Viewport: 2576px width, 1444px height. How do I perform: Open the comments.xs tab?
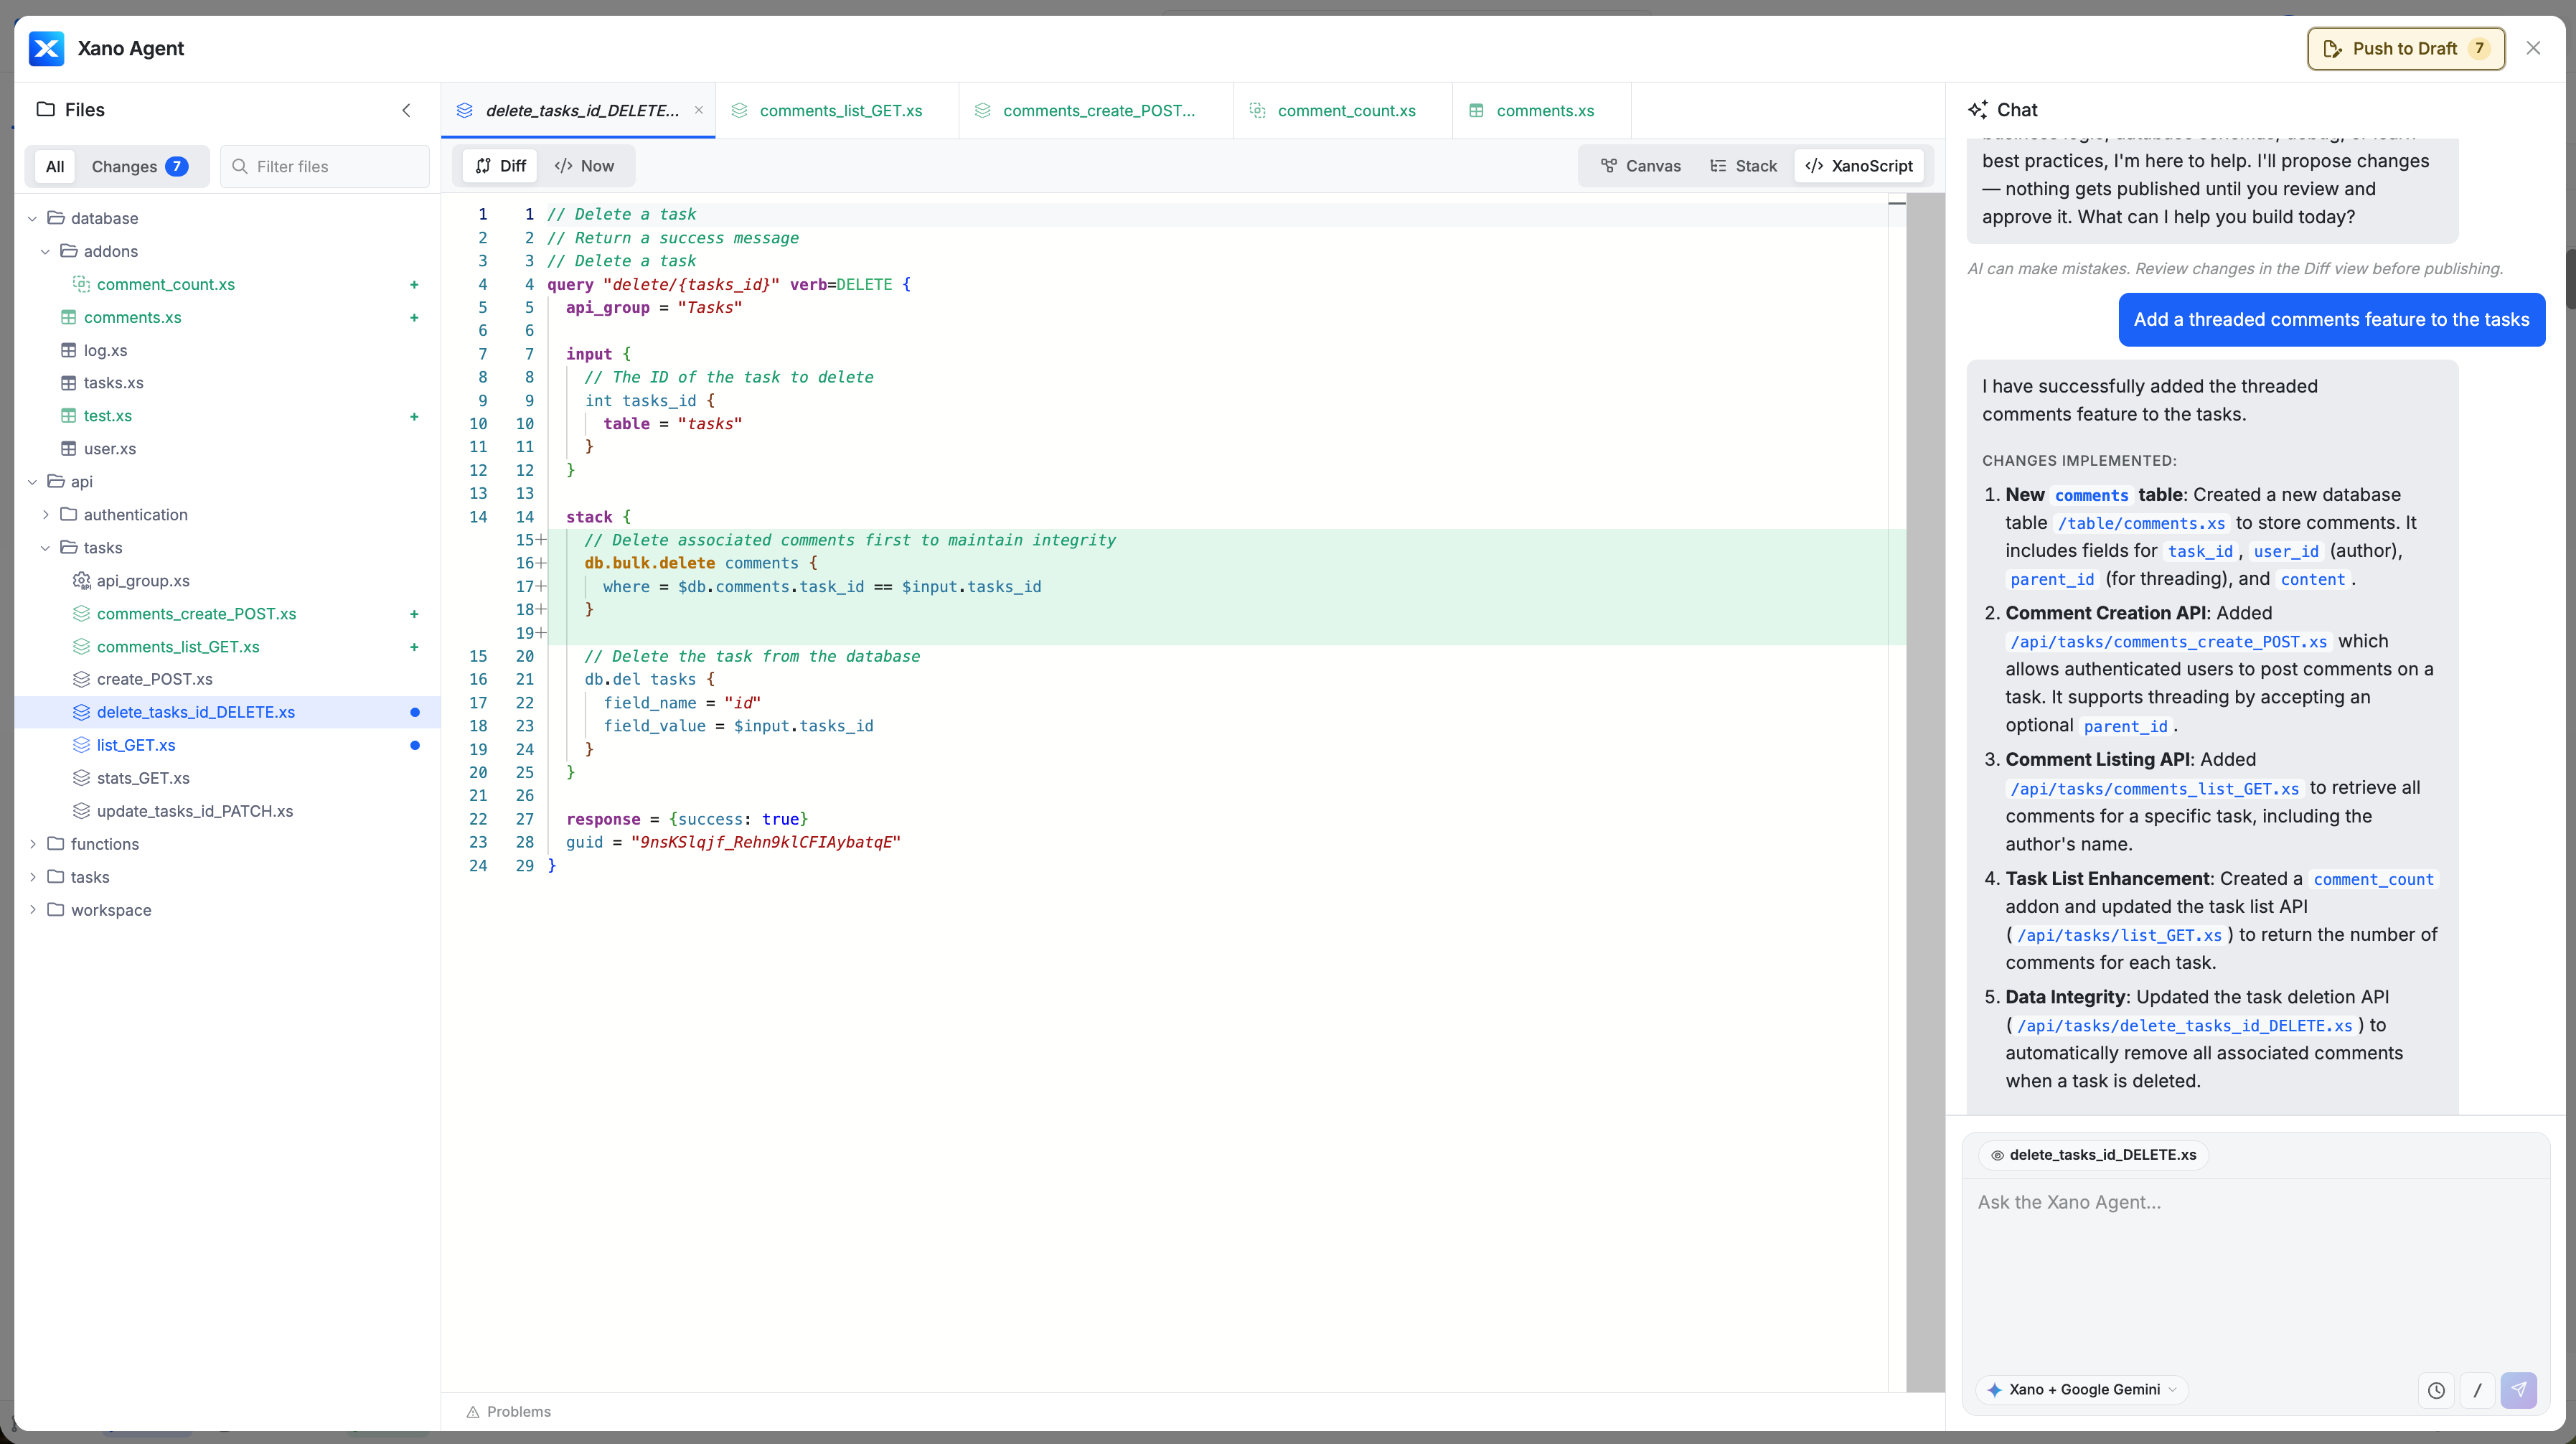(x=1542, y=110)
